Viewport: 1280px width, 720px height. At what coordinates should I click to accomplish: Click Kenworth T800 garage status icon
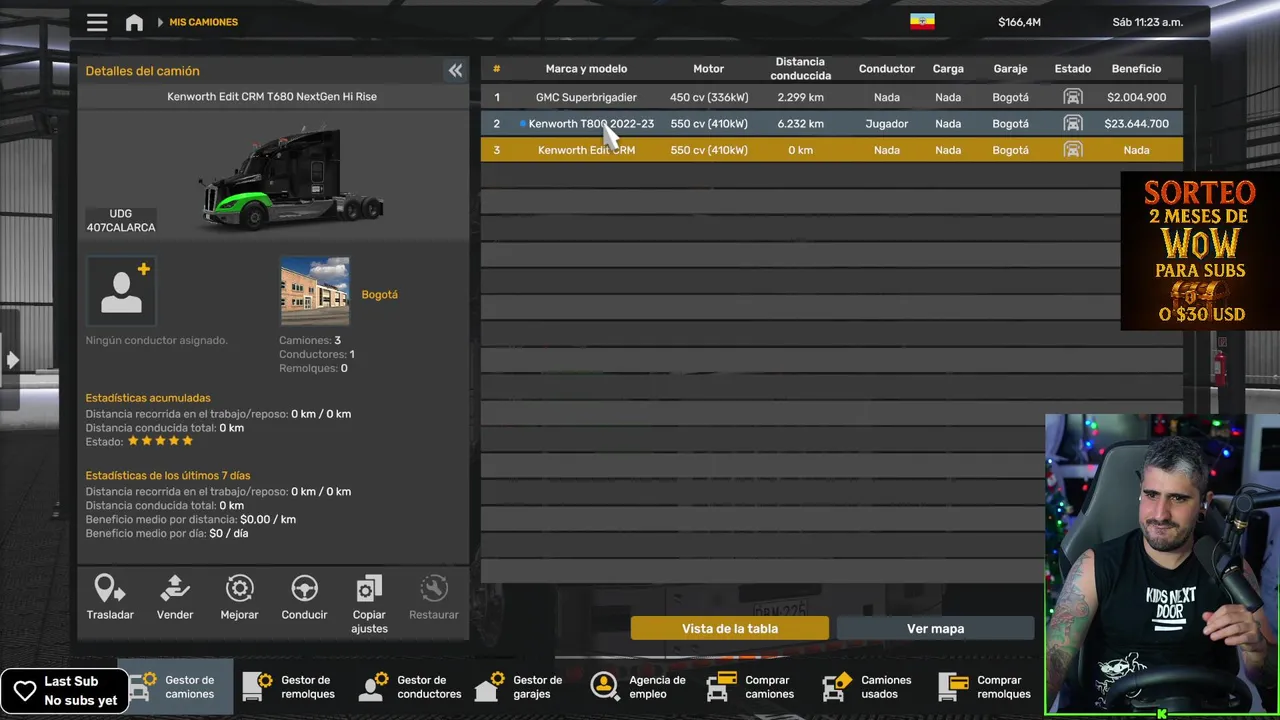tap(1072, 124)
